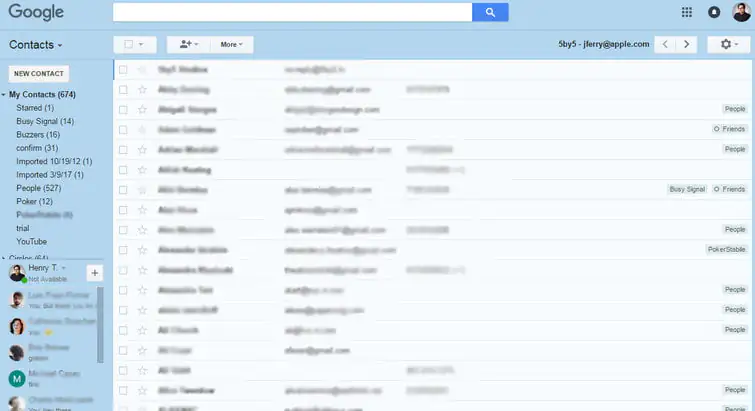The image size is (755, 411).
Task: Open the YouTube group
Action: (31, 242)
